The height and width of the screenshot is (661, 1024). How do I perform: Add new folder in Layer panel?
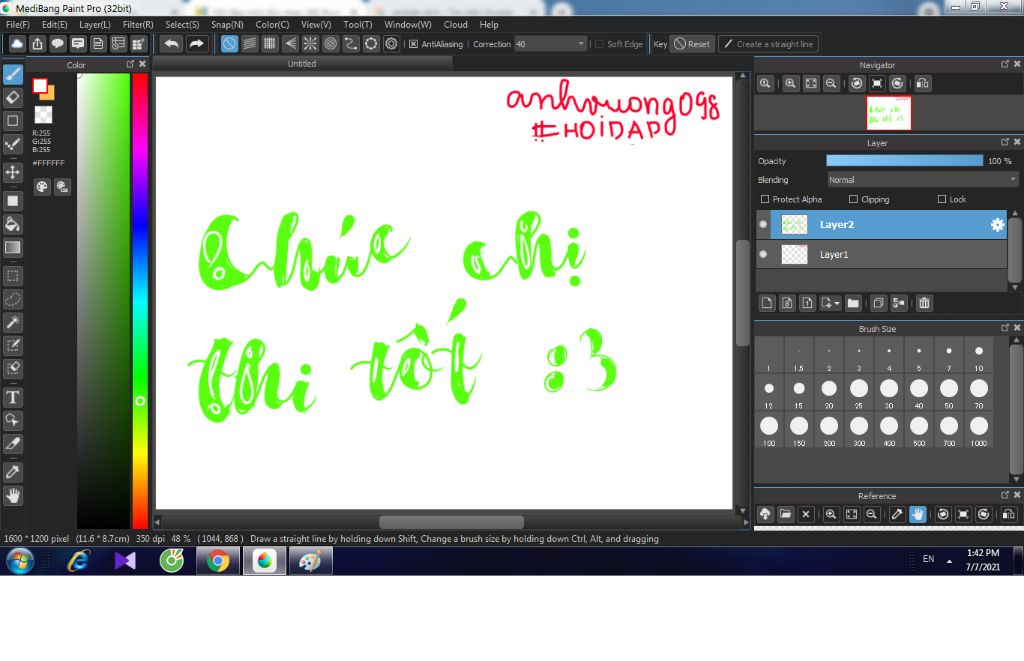tap(853, 303)
